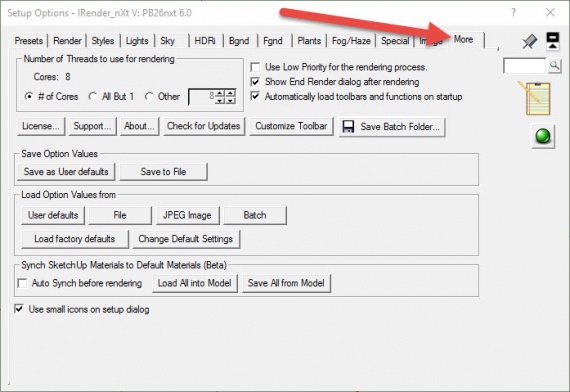Image resolution: width=570 pixels, height=392 pixels.
Task: Go to the Styles tab
Action: 103,41
